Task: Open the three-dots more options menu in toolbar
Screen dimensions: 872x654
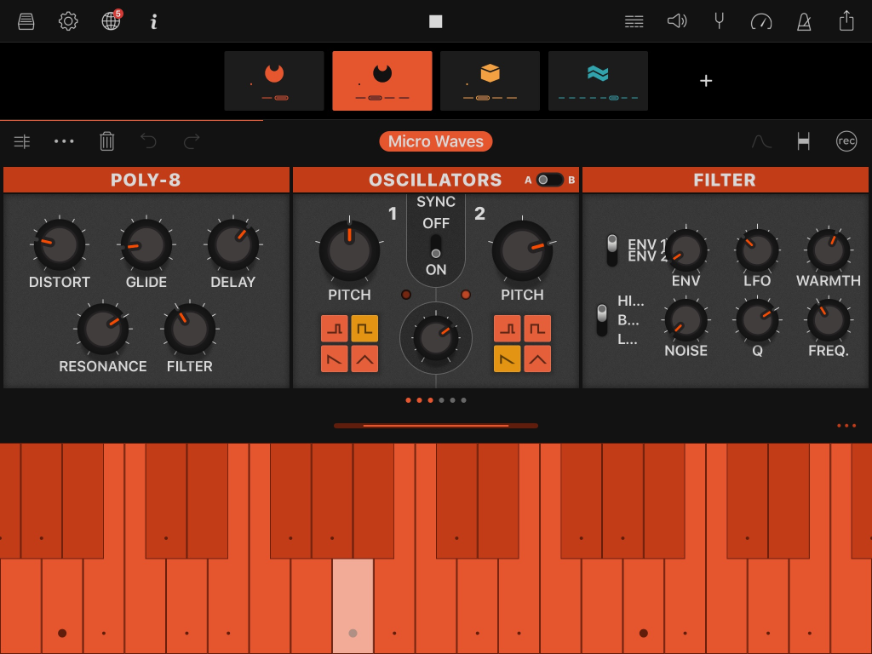Action: 64,141
